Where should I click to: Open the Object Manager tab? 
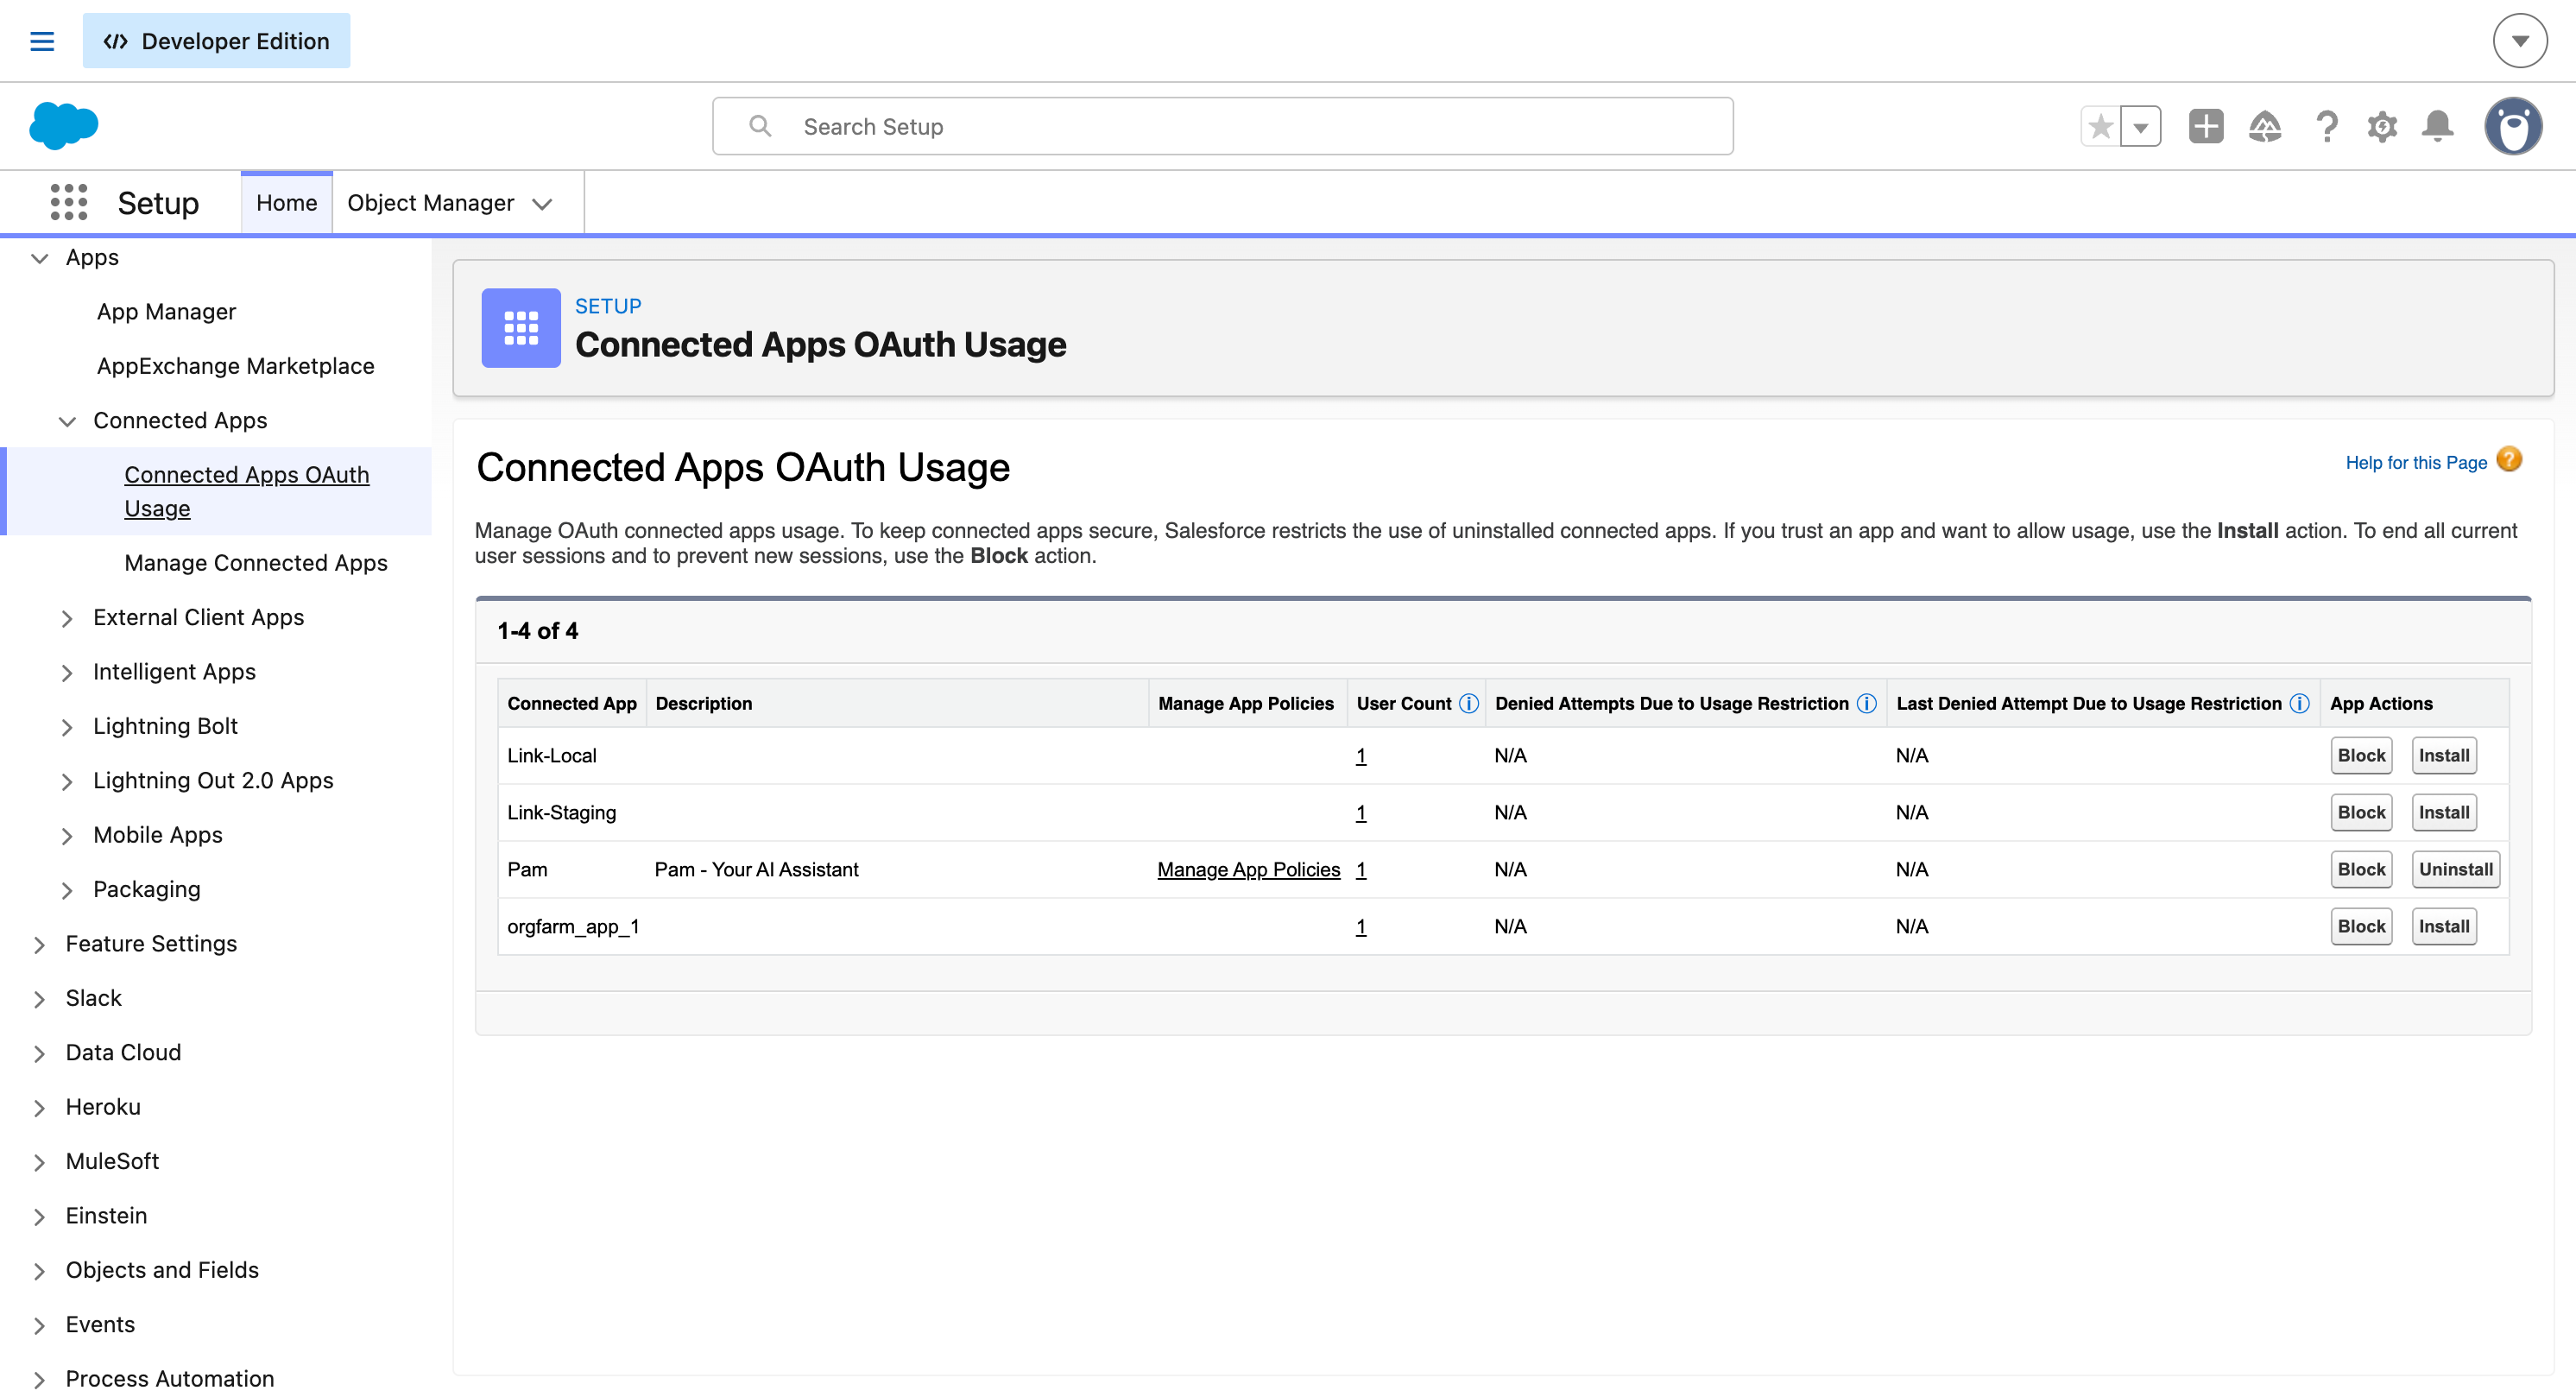(x=431, y=203)
